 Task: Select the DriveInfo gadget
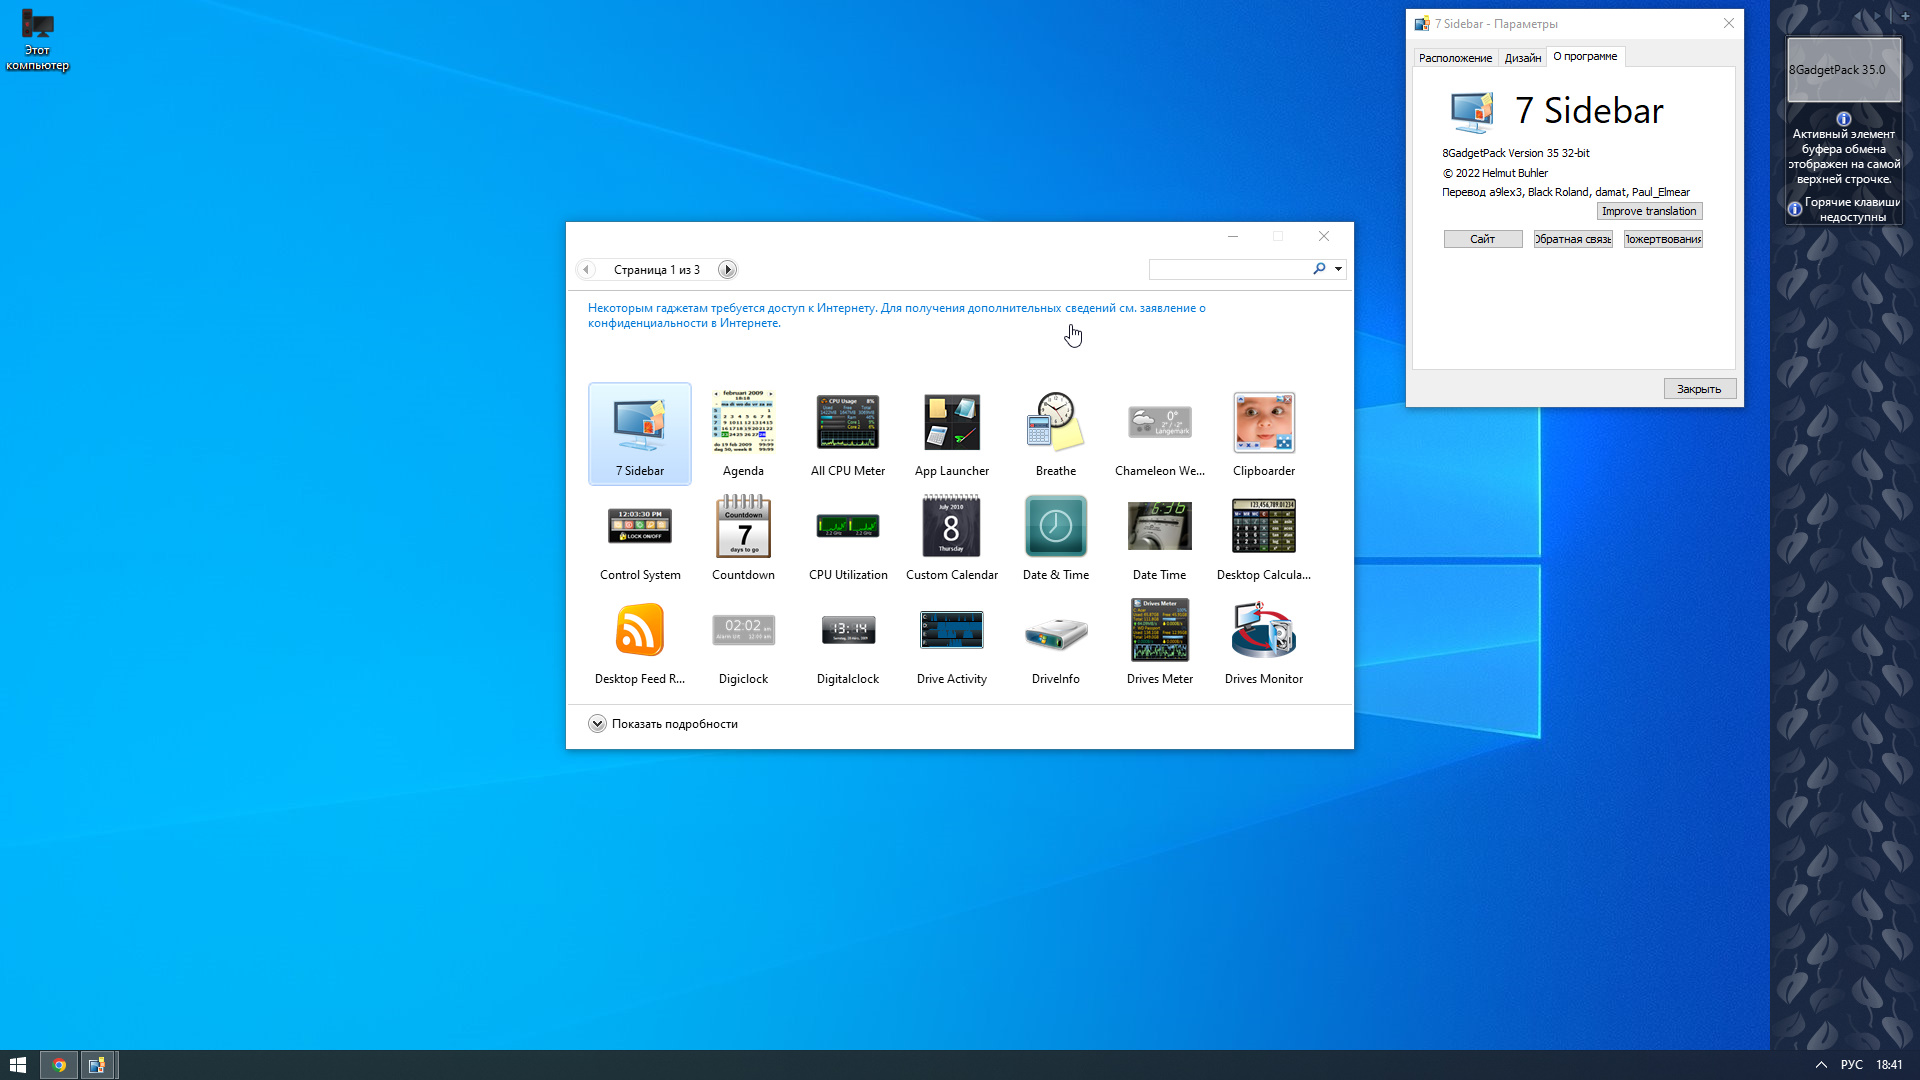(x=1055, y=641)
